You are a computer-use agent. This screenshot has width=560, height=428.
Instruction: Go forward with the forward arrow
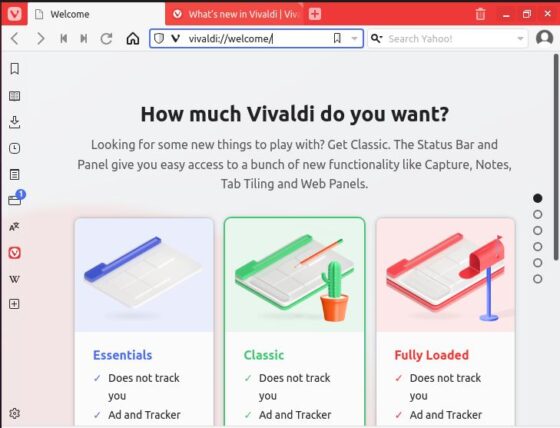pos(41,38)
